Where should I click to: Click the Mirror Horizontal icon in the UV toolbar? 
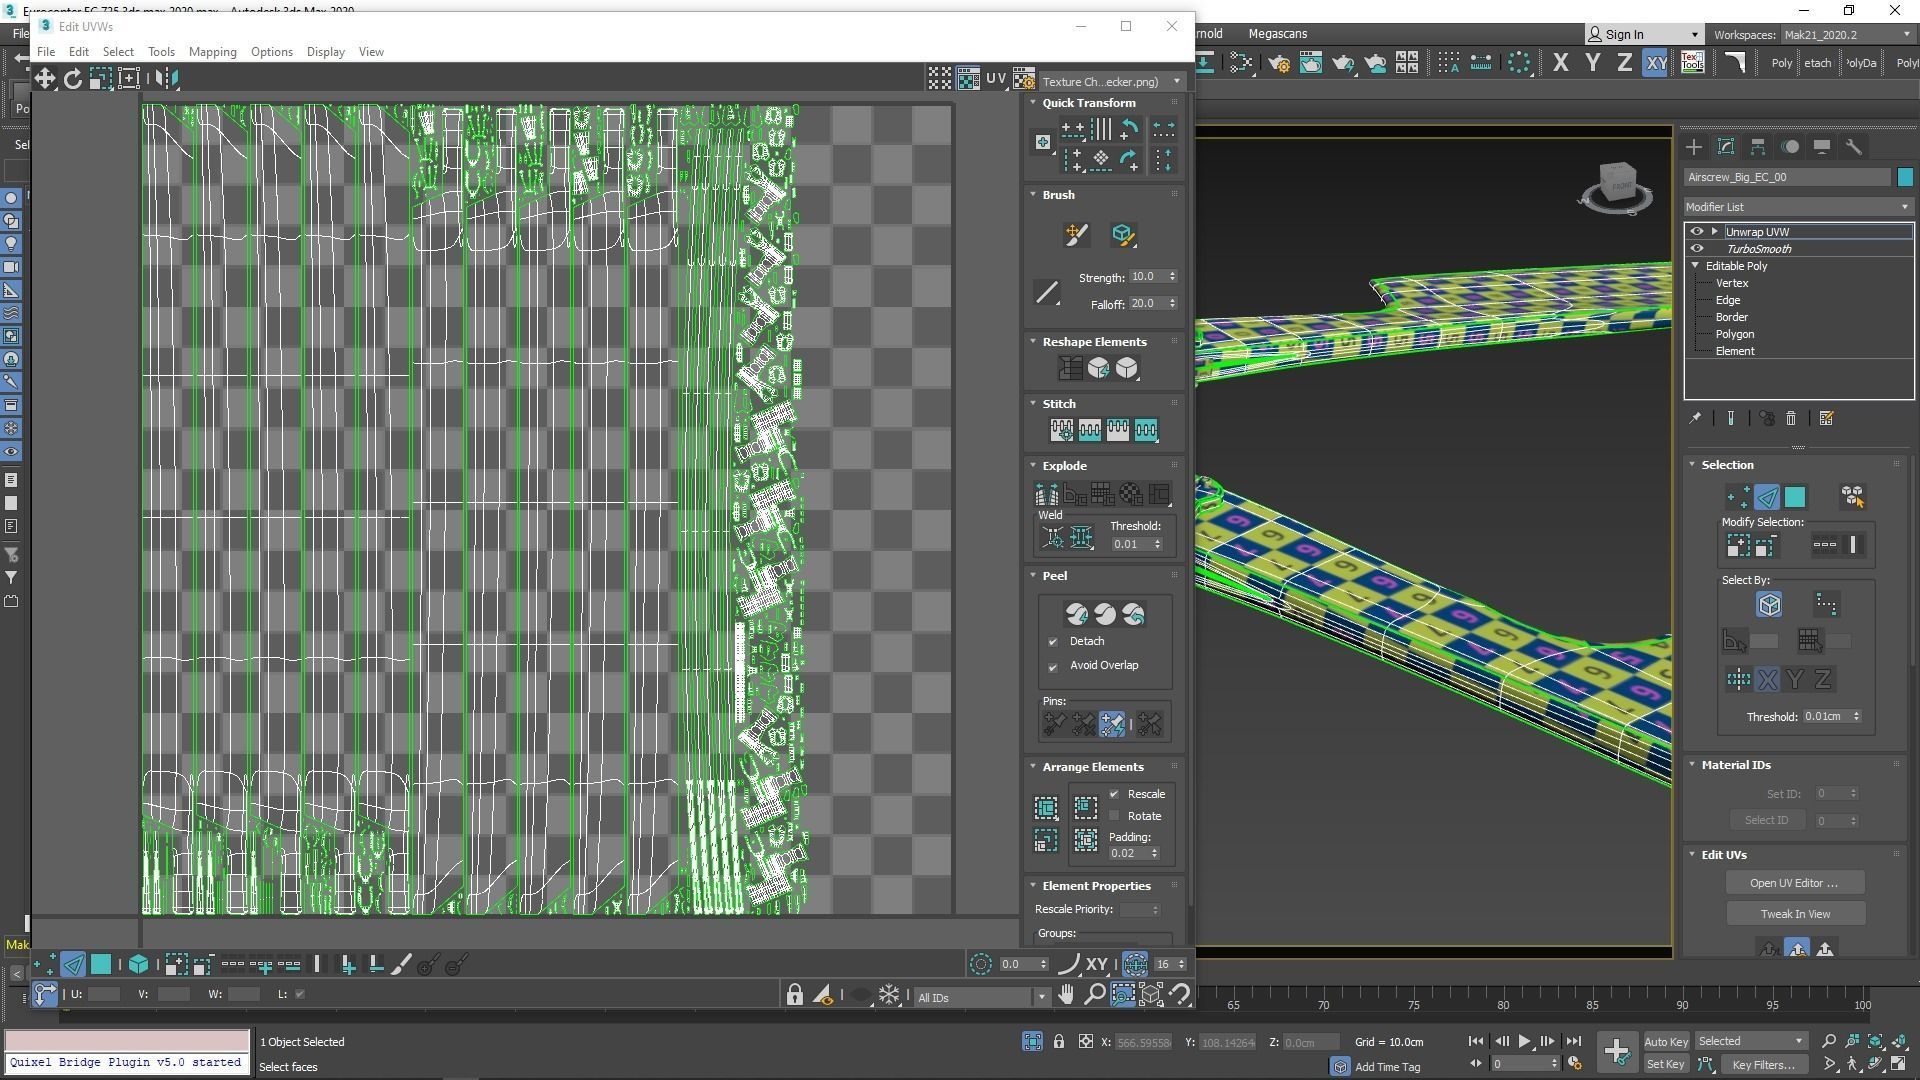(167, 78)
